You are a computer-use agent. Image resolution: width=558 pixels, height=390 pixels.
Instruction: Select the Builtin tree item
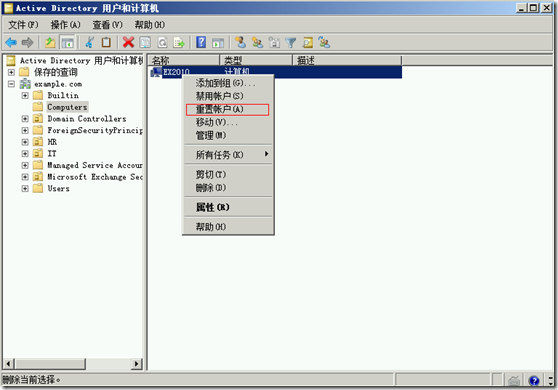point(63,95)
